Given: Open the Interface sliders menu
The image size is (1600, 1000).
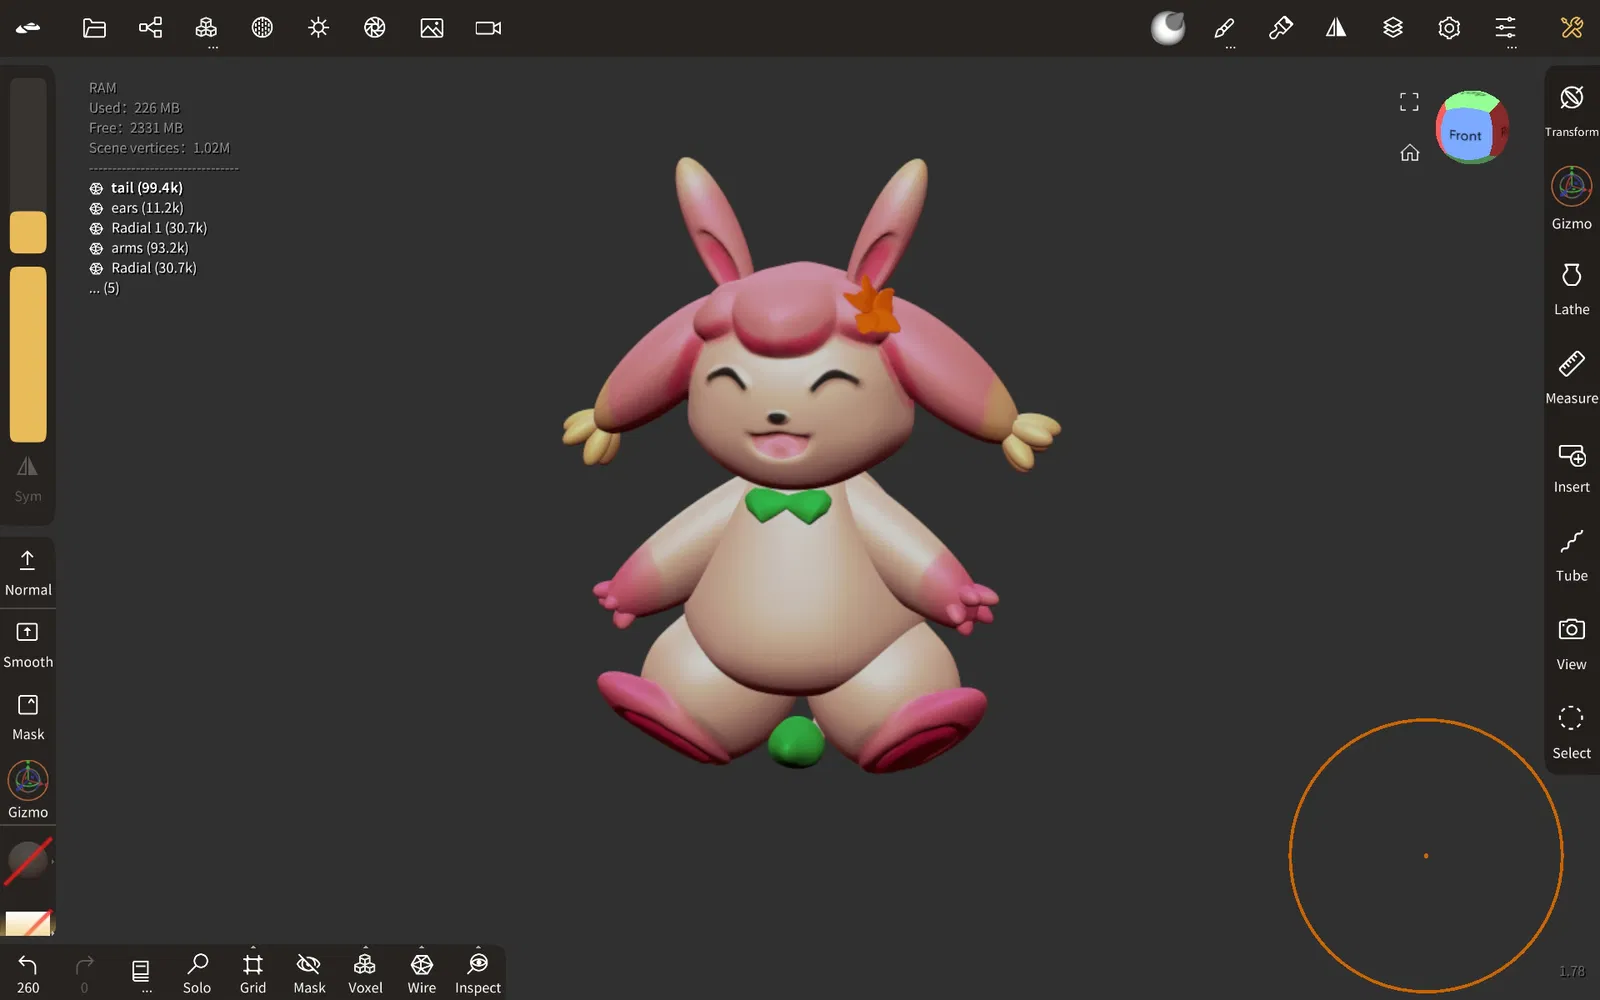Looking at the screenshot, I should pyautogui.click(x=1505, y=28).
